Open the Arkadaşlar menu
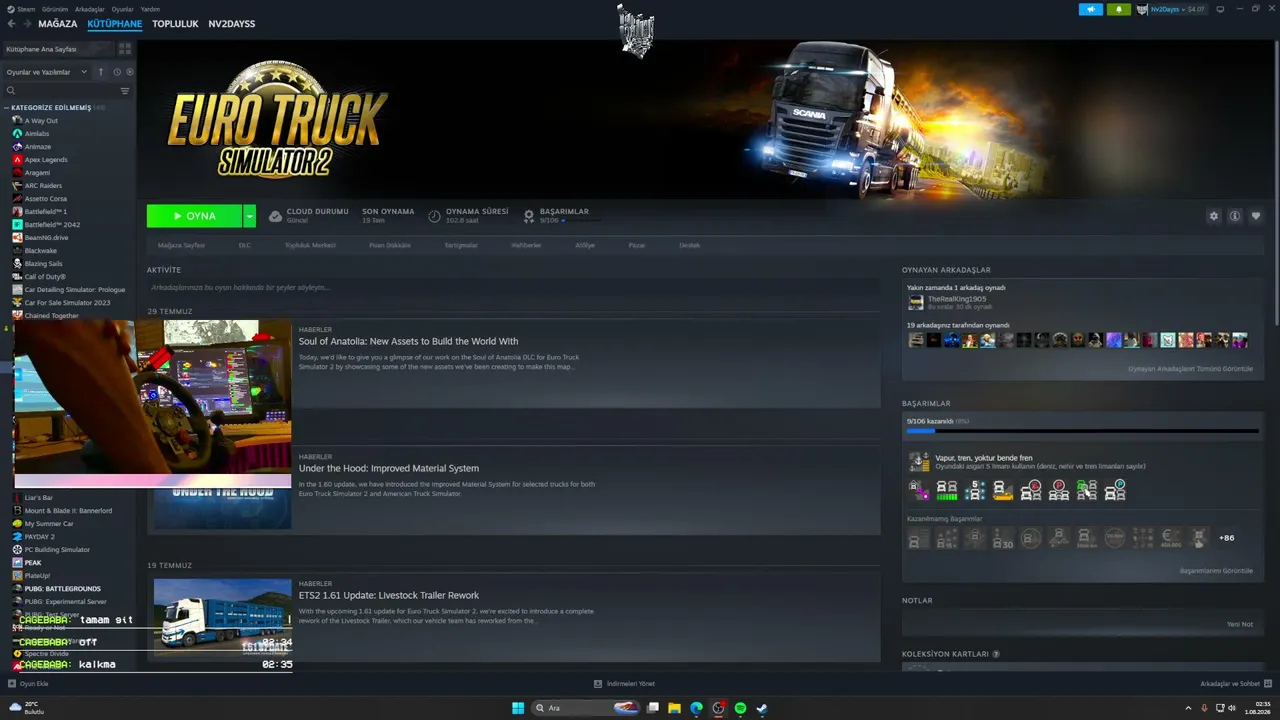The height and width of the screenshot is (720, 1280). click(90, 9)
